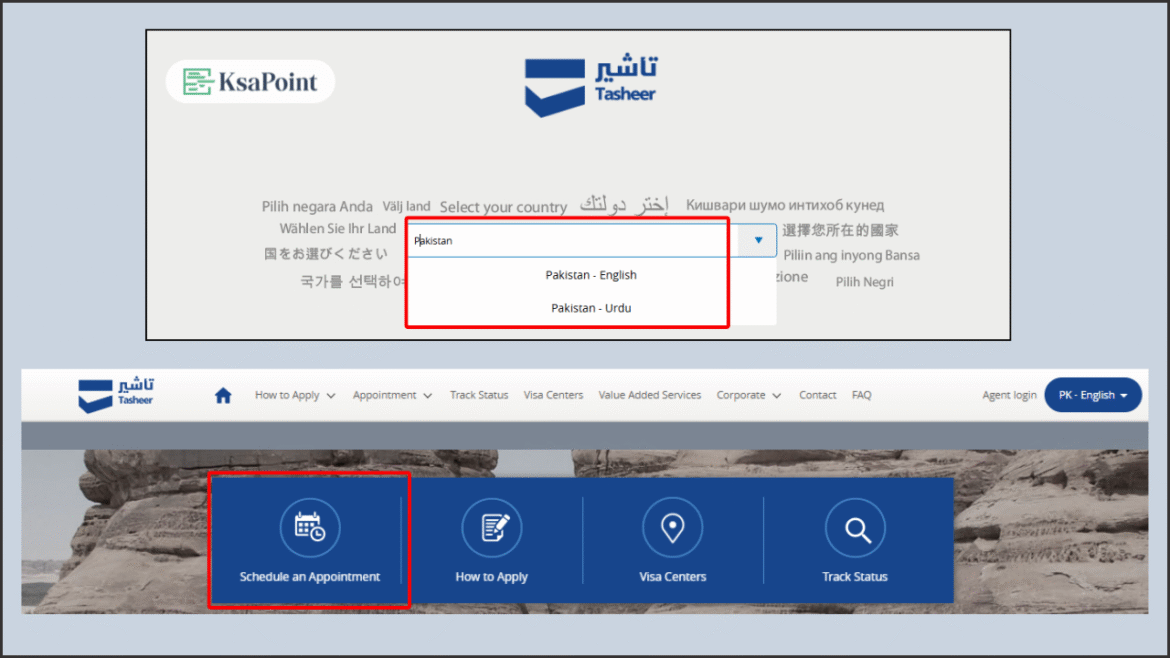Select the Pakistan - English option

tap(591, 274)
